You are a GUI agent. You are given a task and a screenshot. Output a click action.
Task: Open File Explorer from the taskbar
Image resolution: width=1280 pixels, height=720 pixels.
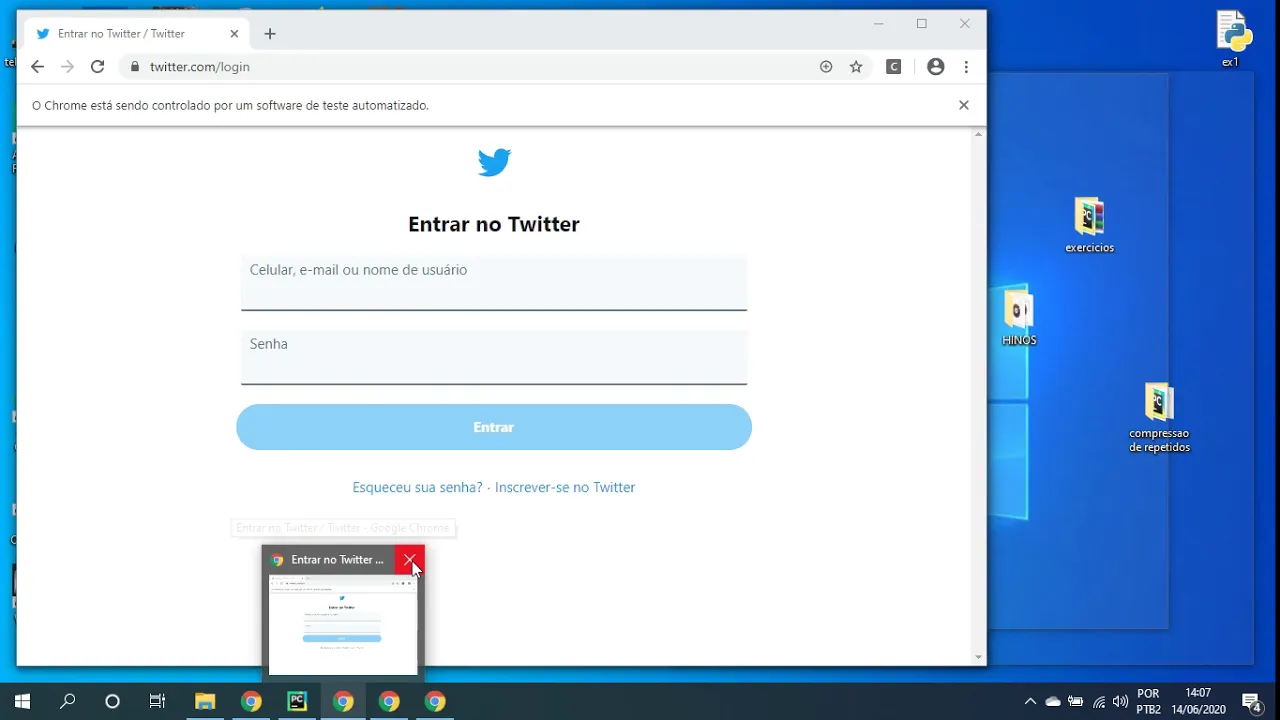[205, 701]
